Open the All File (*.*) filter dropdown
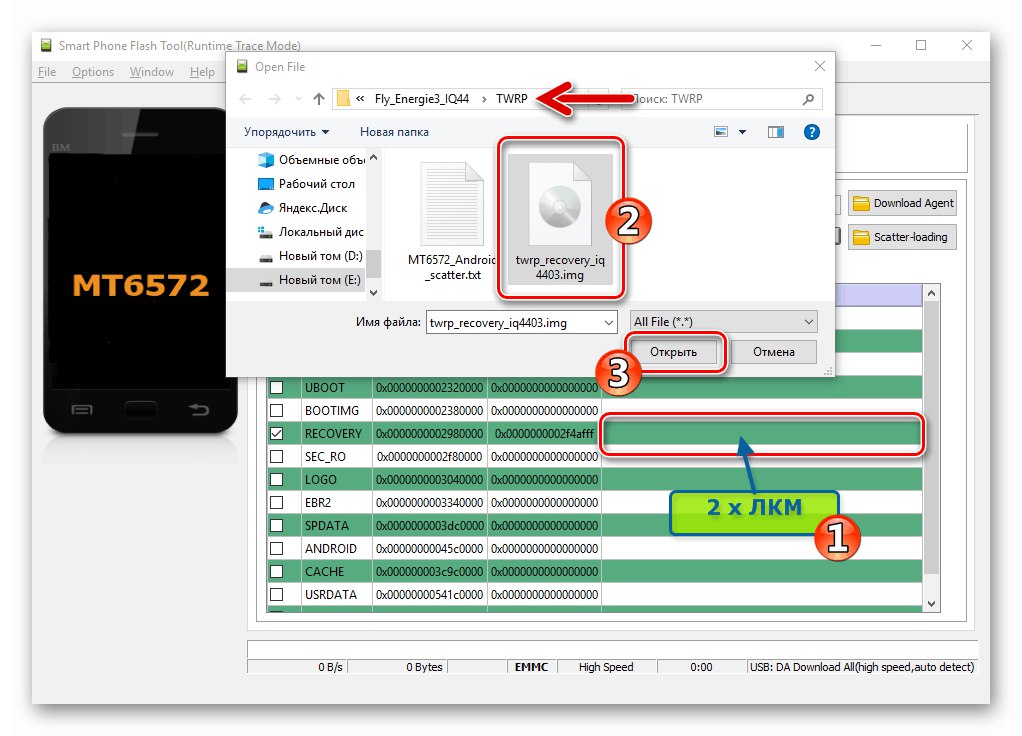Screen dimensions: 1022x736 coord(723,322)
